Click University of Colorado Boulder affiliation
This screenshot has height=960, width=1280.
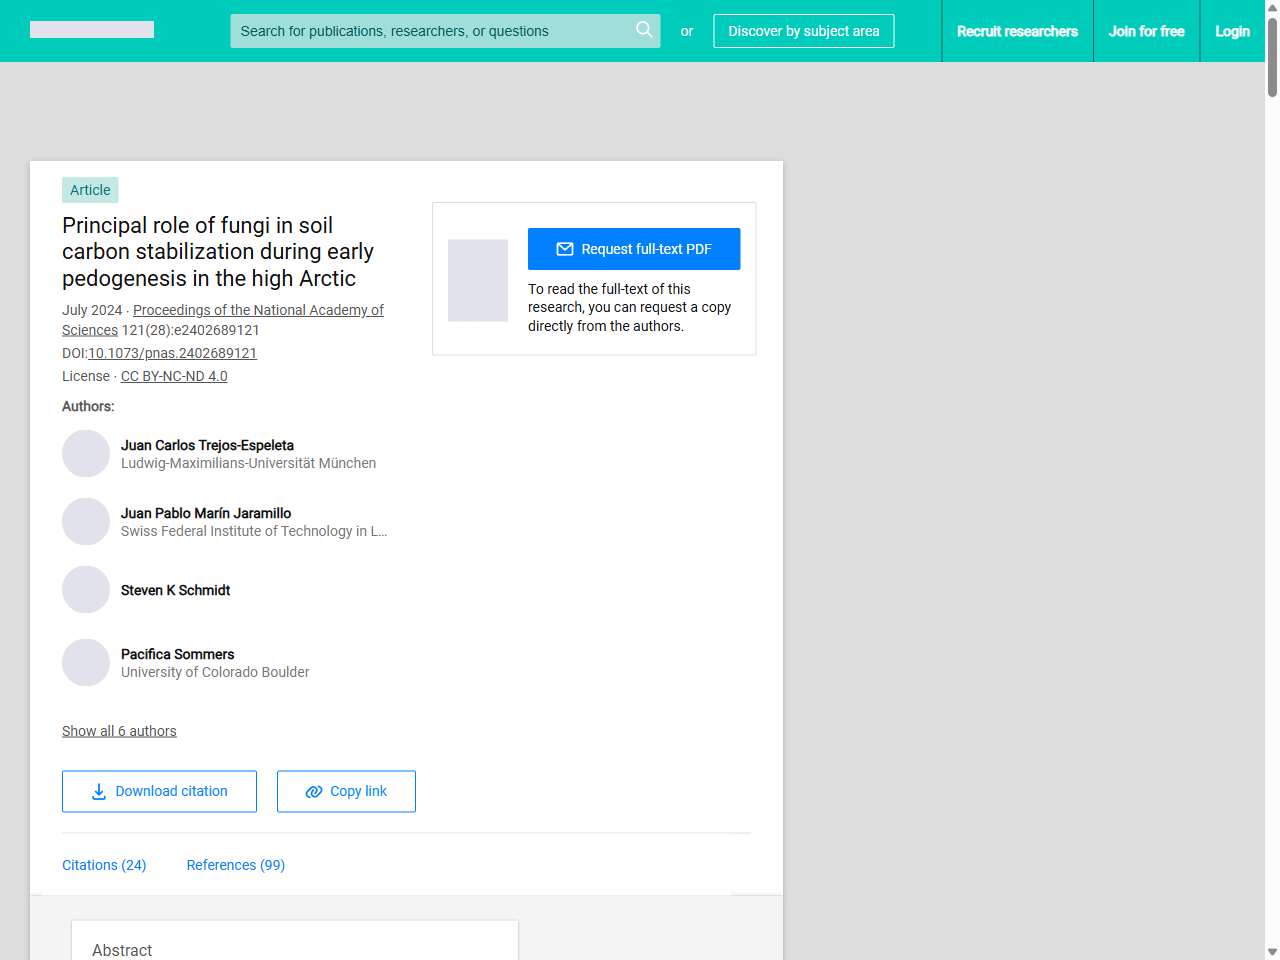tap(215, 672)
